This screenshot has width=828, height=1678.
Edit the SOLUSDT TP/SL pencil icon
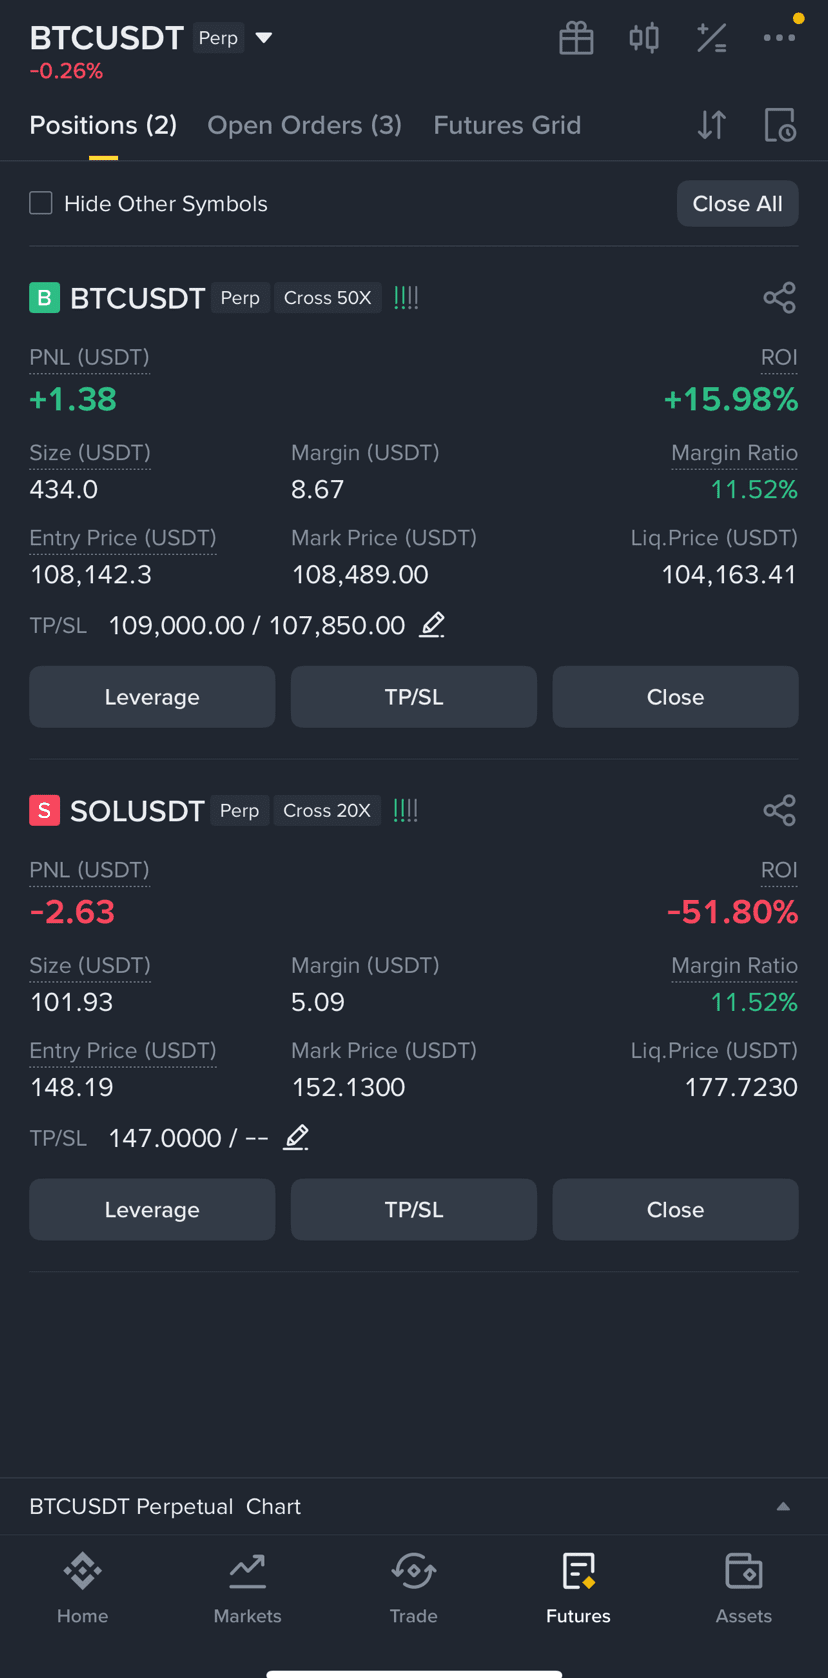[x=296, y=1138]
